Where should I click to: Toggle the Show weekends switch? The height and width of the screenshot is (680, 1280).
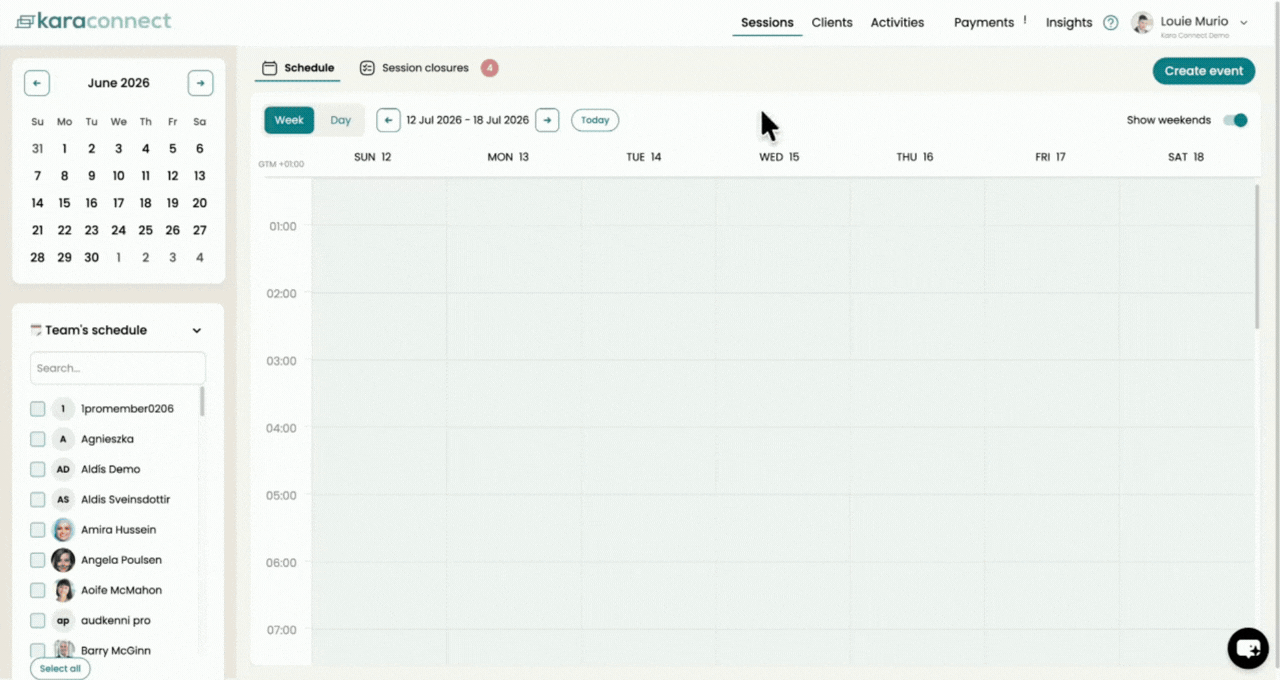tap(1236, 120)
